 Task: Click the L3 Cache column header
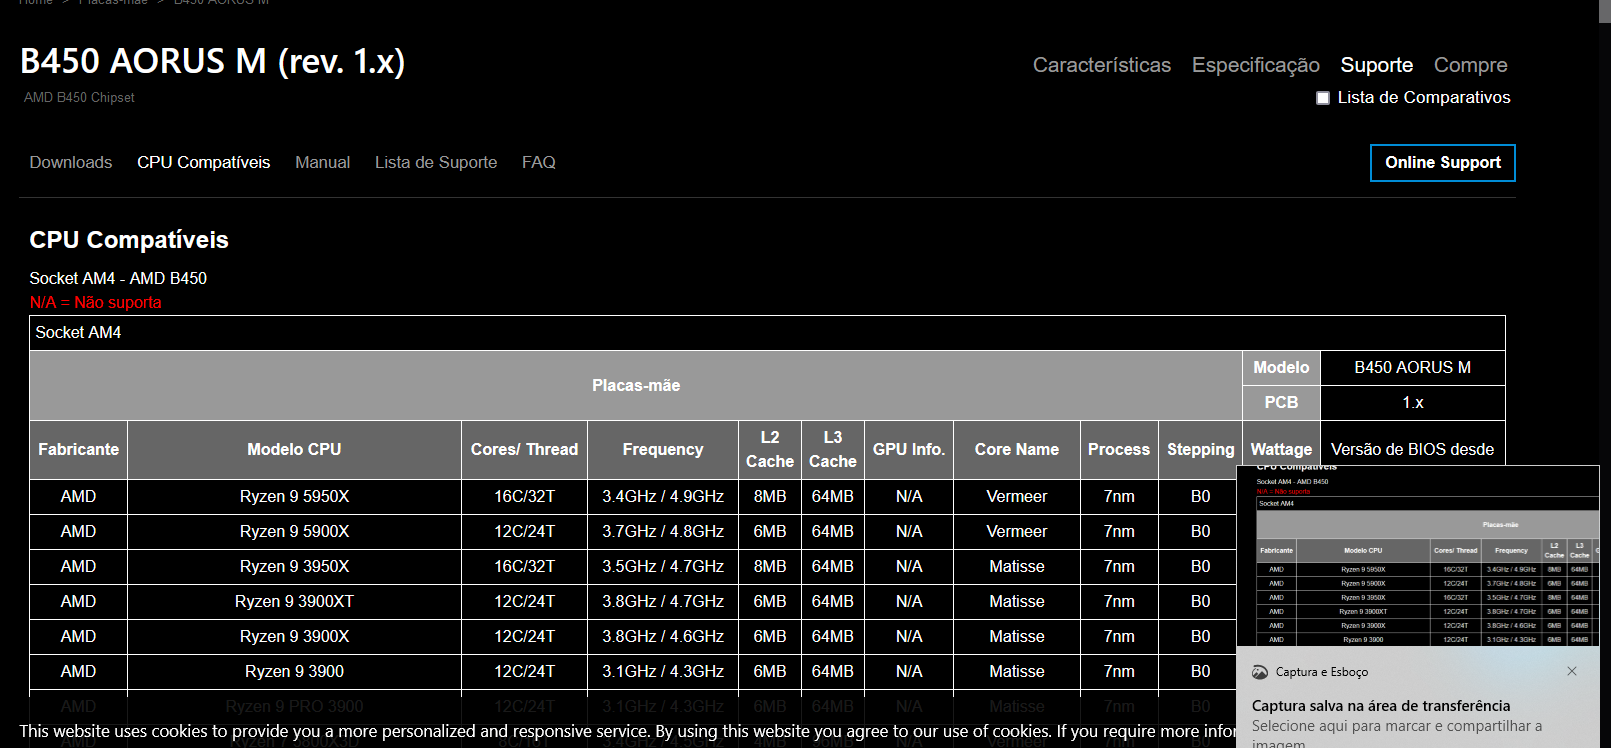[x=833, y=450]
